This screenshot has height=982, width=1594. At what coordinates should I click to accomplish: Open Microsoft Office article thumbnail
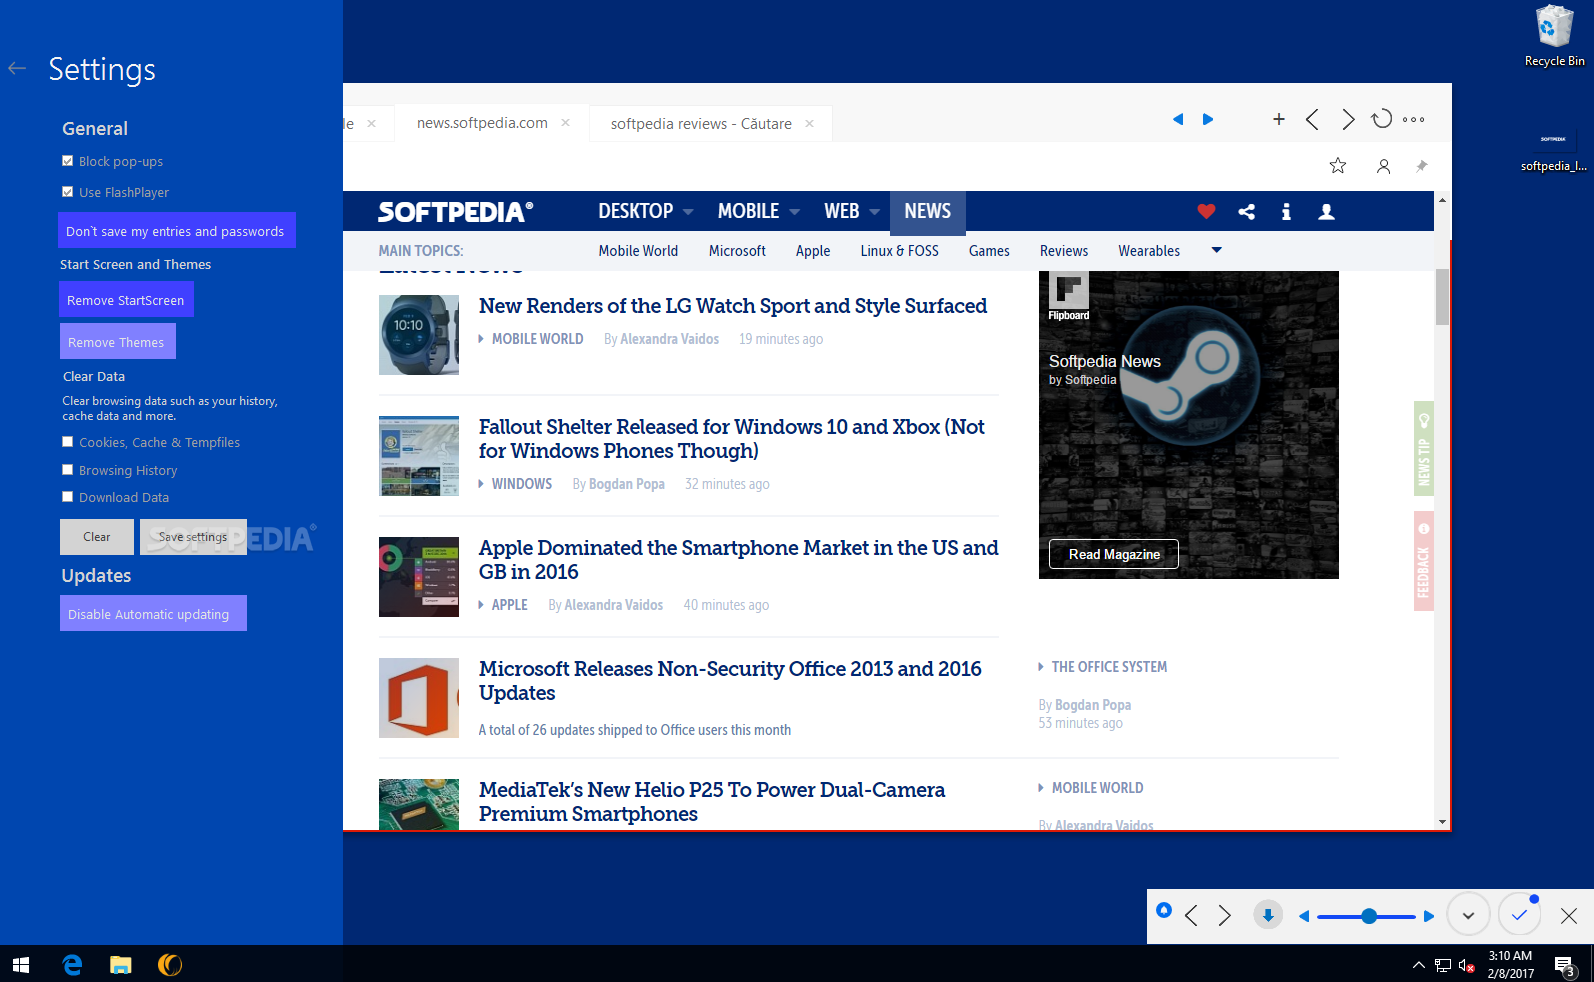tap(419, 698)
